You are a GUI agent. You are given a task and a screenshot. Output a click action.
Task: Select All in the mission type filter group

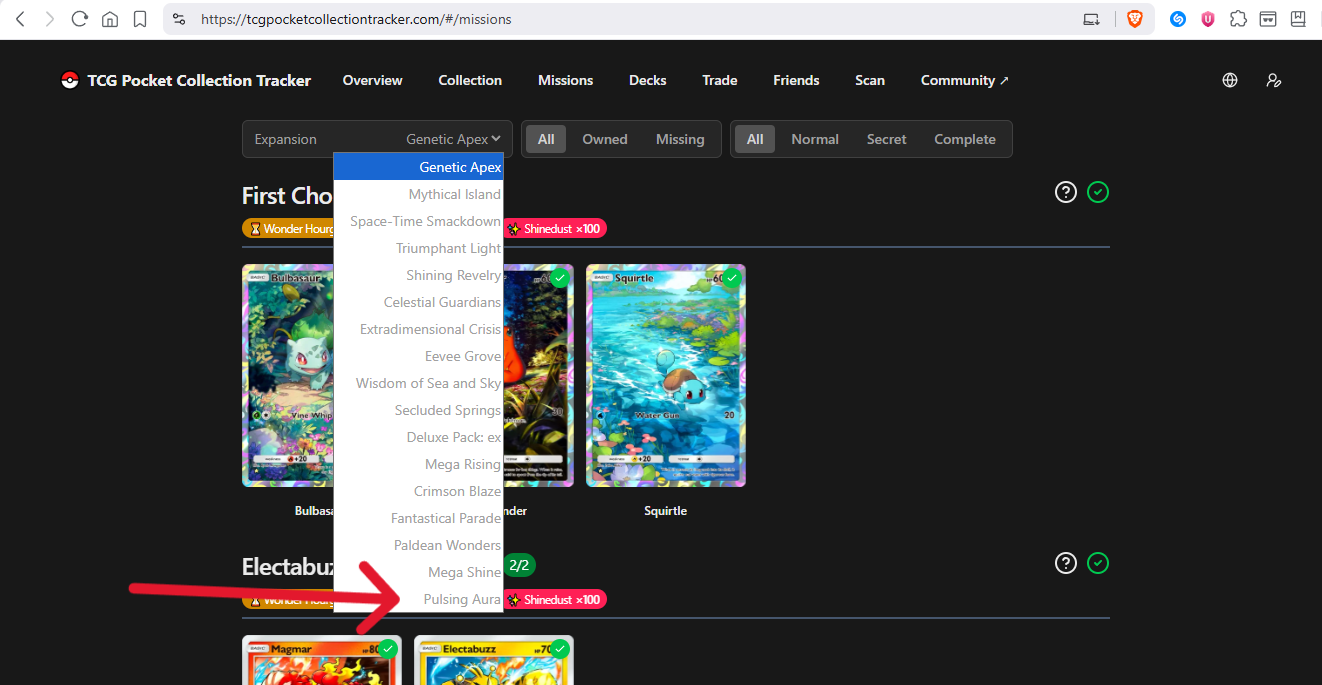pos(755,139)
